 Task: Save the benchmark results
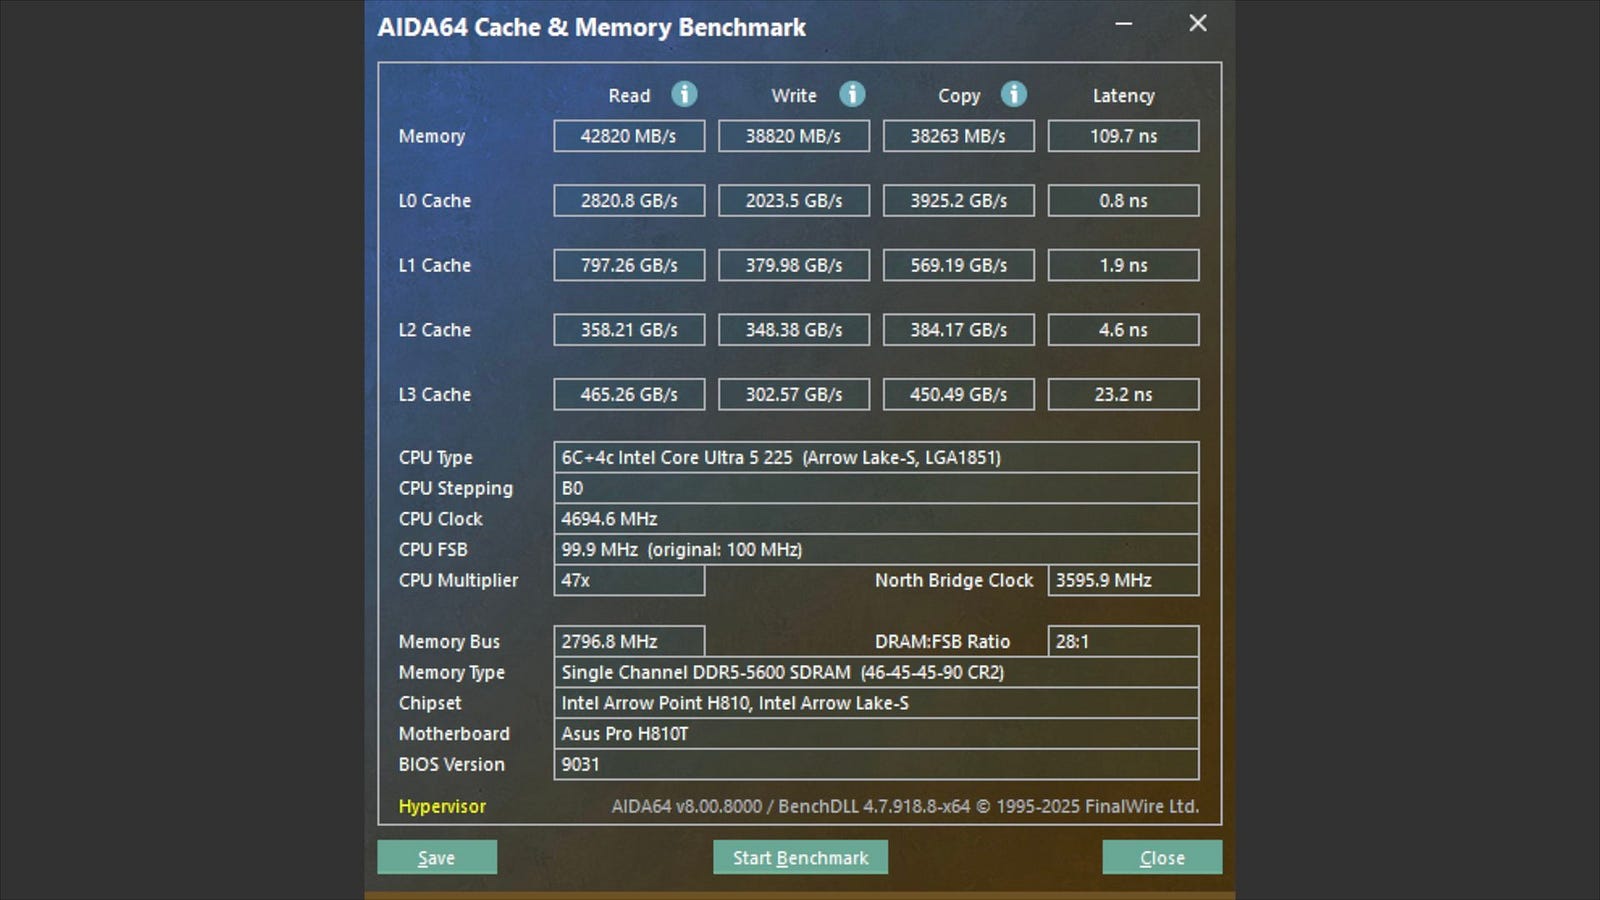pos(436,857)
